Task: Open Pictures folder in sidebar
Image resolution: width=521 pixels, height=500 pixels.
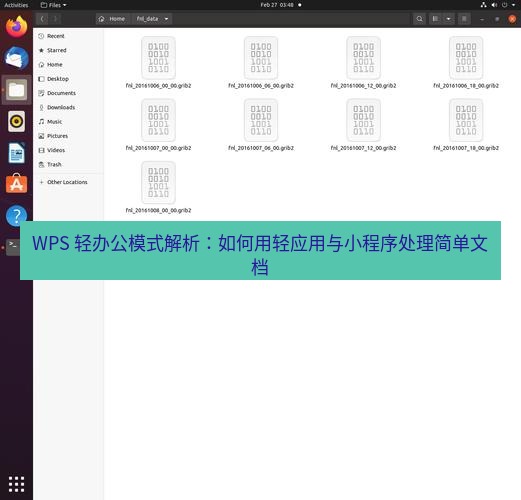Action: 68,136
